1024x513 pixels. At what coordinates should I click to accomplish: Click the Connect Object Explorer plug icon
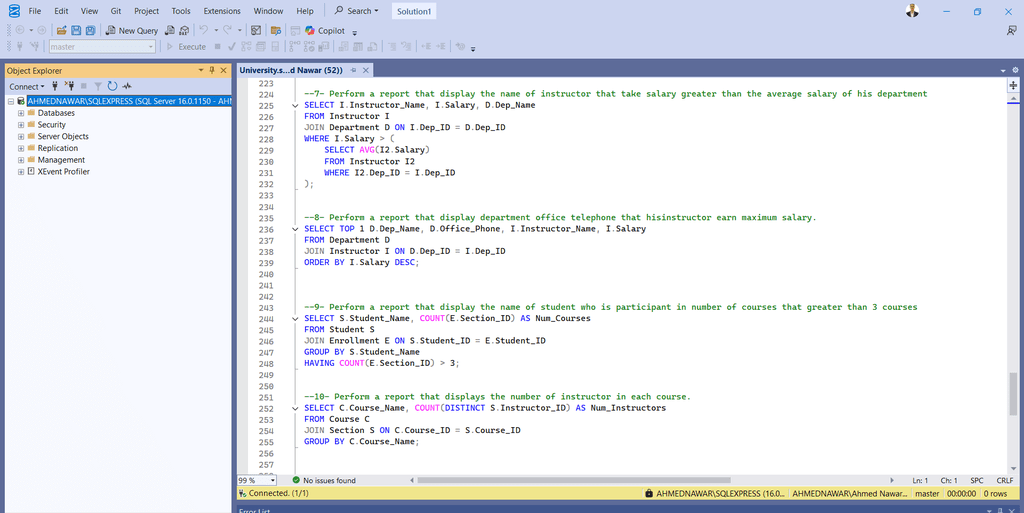pyautogui.click(x=55, y=86)
